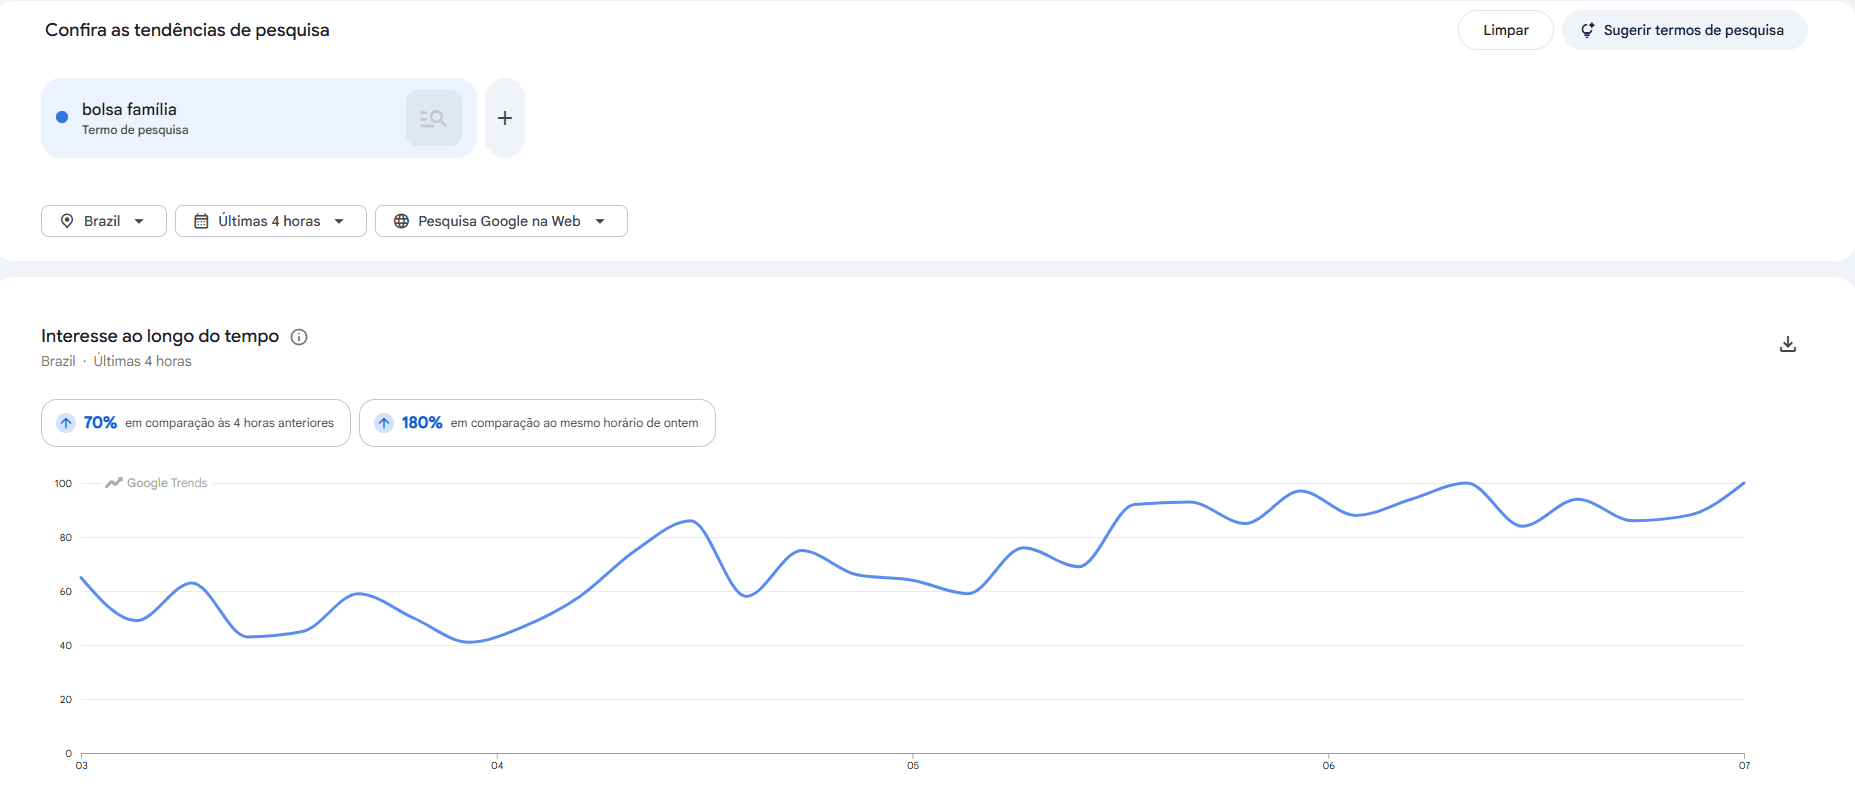This screenshot has height=803, width=1855.
Task: Open the Brazil location dropdown
Action: (x=104, y=221)
